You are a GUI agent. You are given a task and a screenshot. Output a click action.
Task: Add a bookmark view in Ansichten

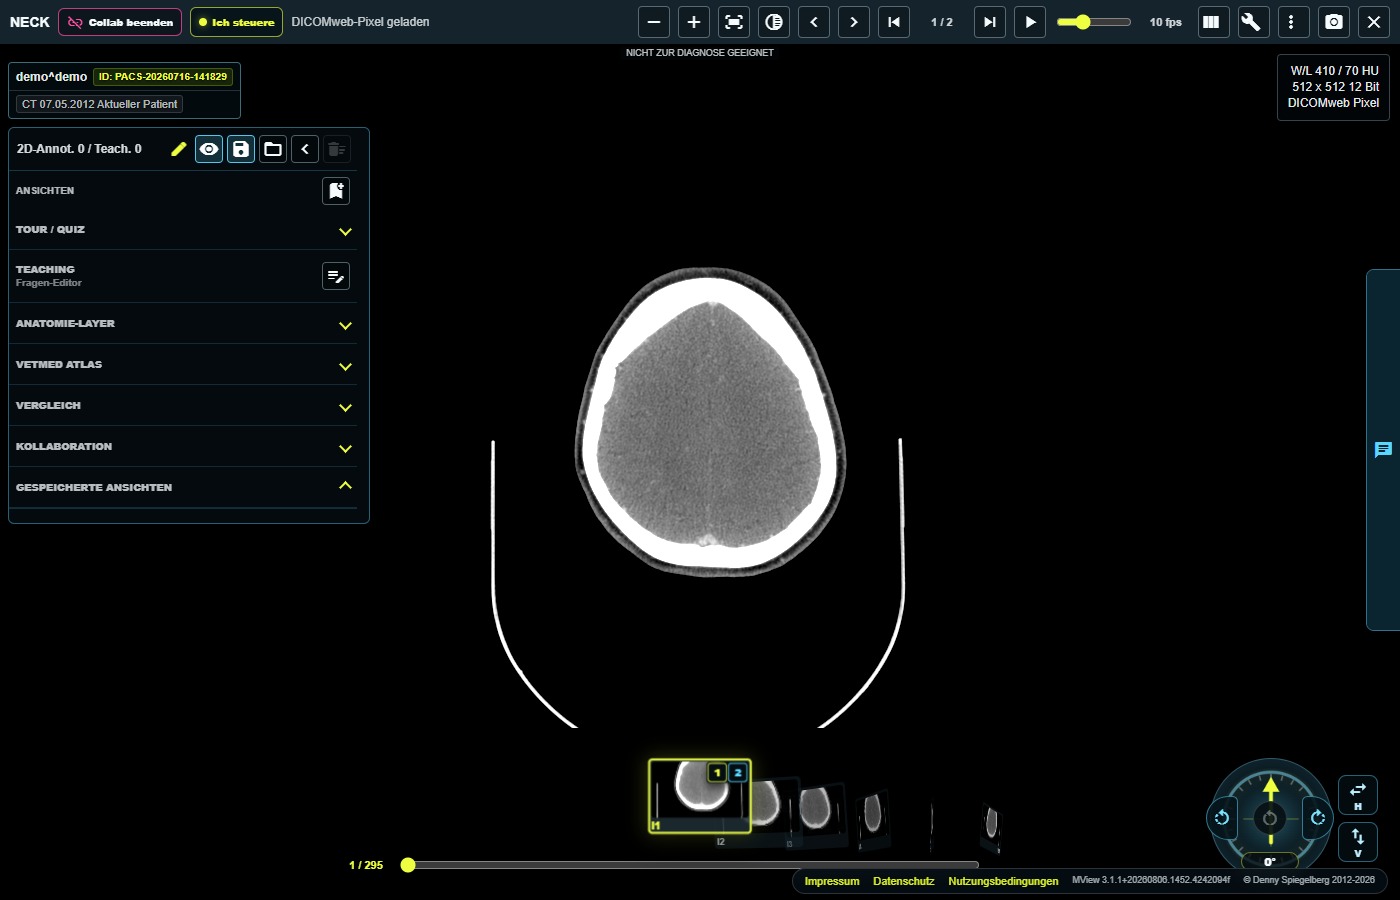(x=336, y=190)
